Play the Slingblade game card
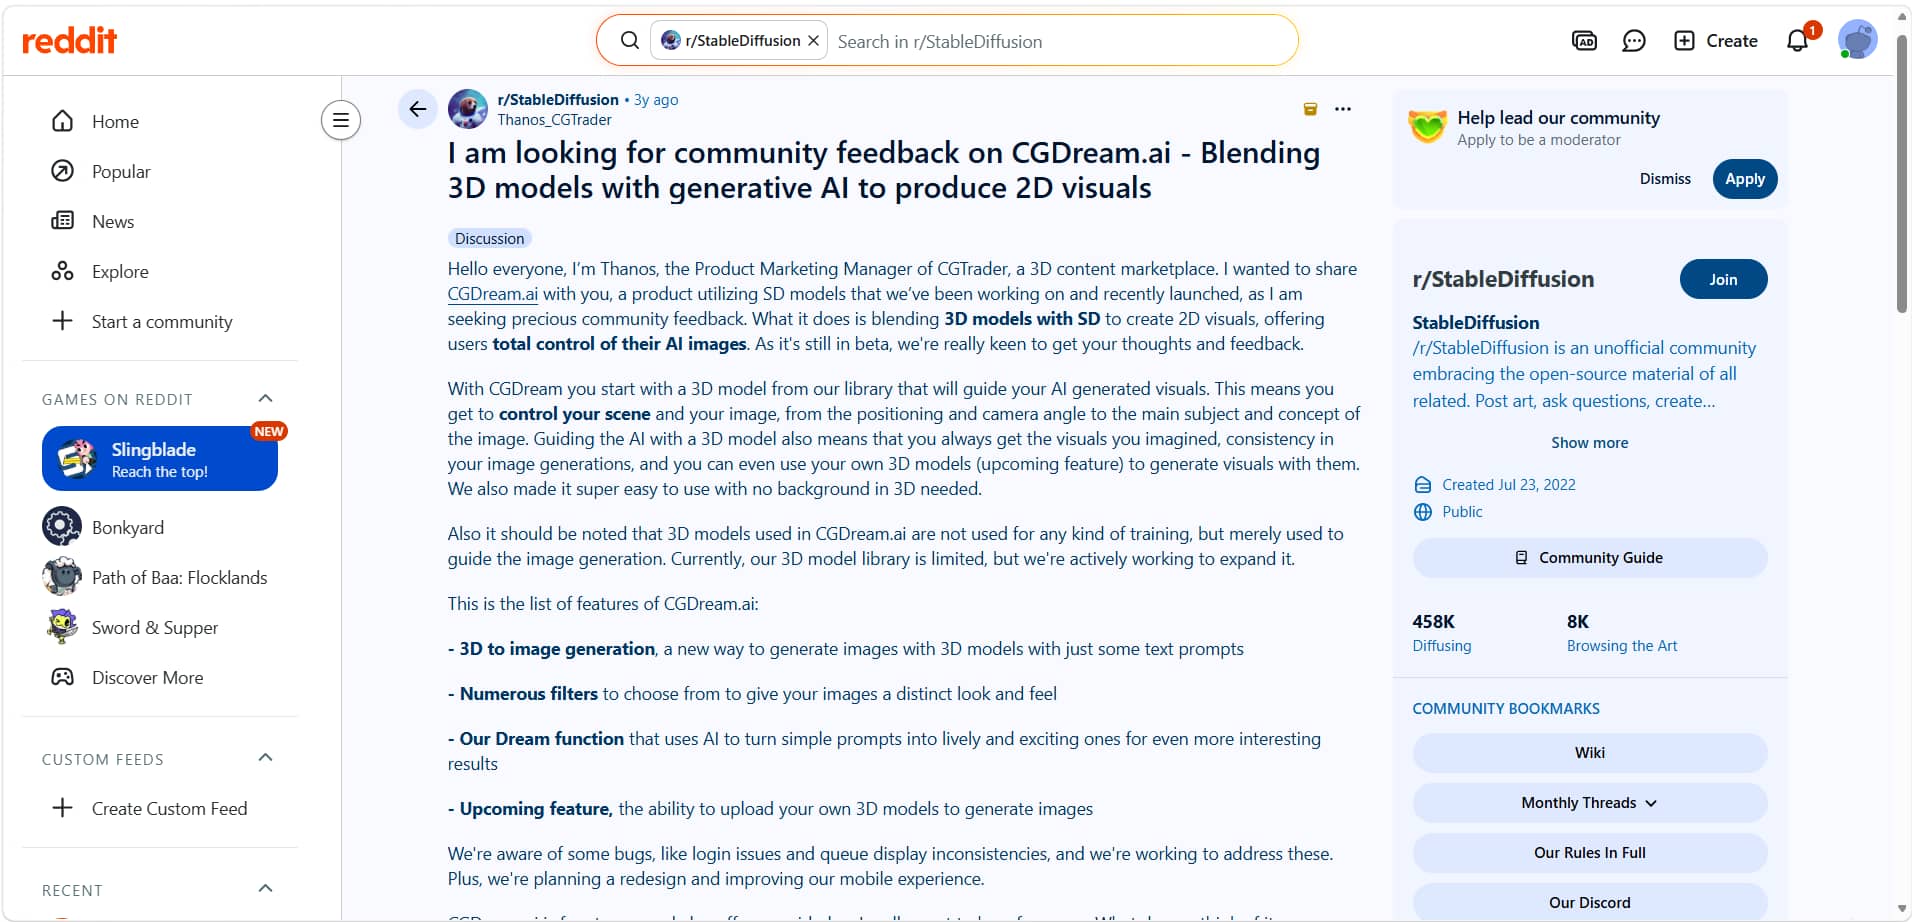 pyautogui.click(x=160, y=459)
